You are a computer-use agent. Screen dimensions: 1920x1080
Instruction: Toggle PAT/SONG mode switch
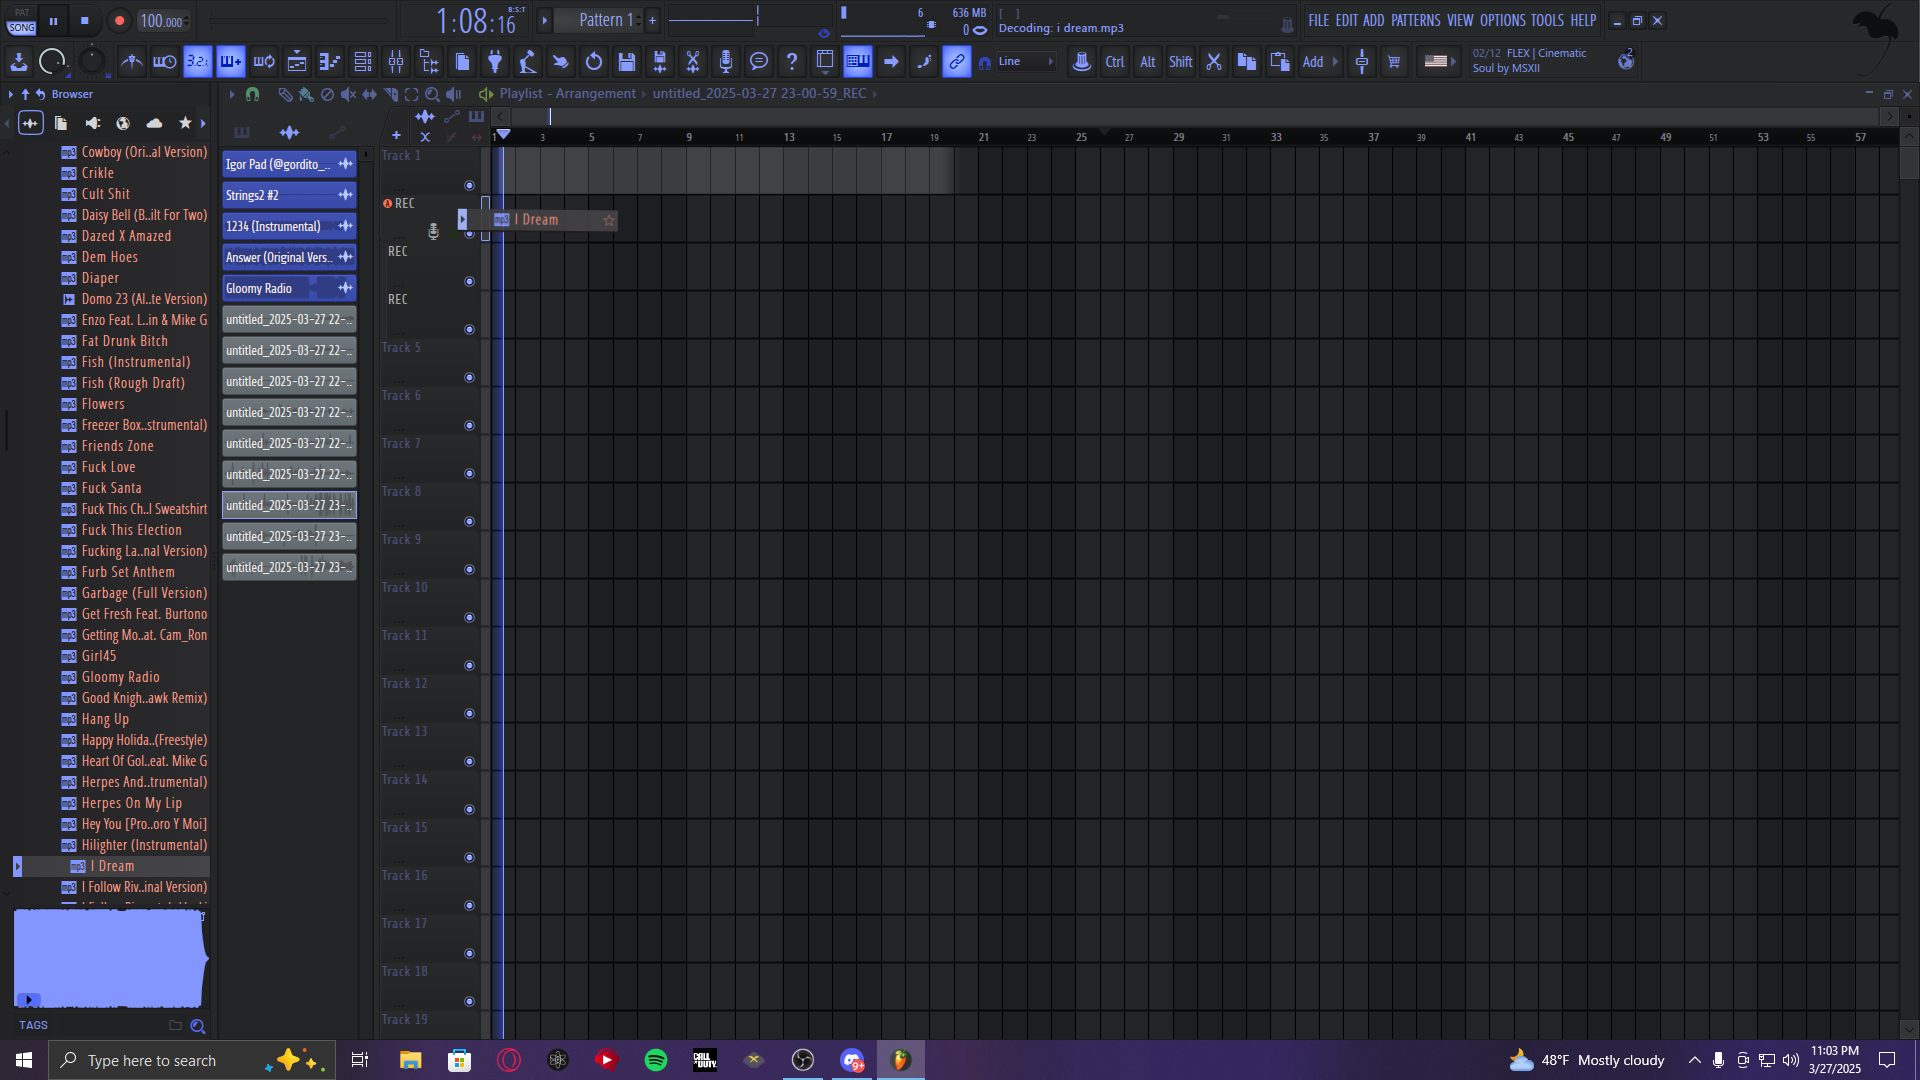(x=21, y=21)
